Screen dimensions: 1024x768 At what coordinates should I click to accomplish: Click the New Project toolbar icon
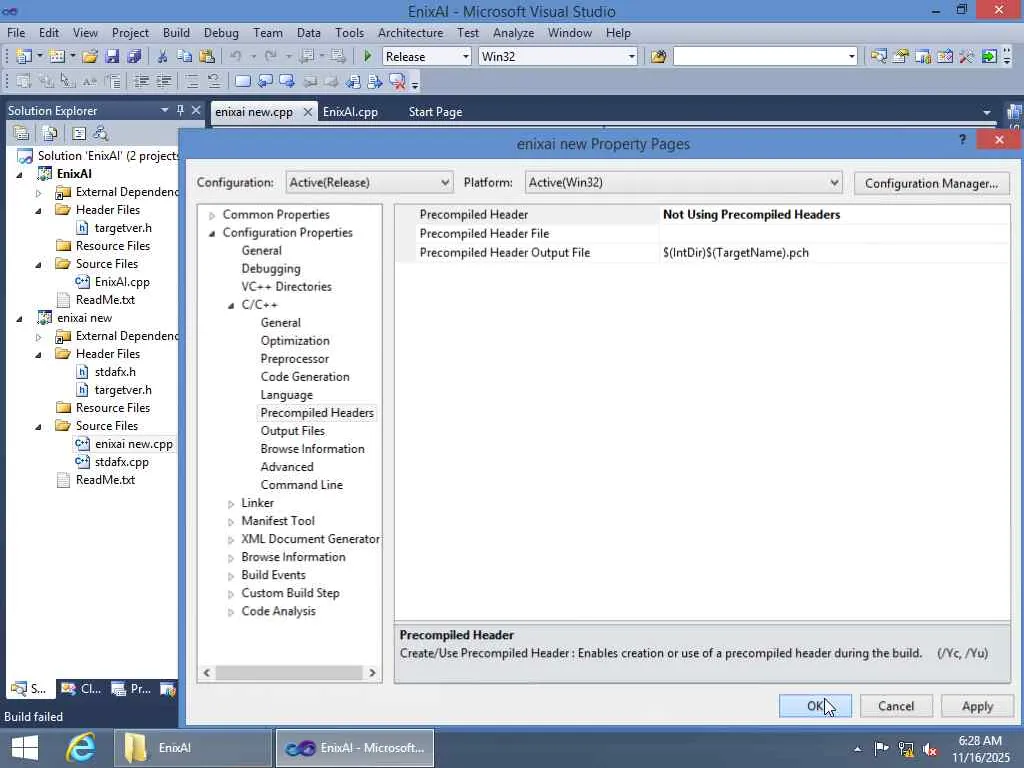coord(24,57)
